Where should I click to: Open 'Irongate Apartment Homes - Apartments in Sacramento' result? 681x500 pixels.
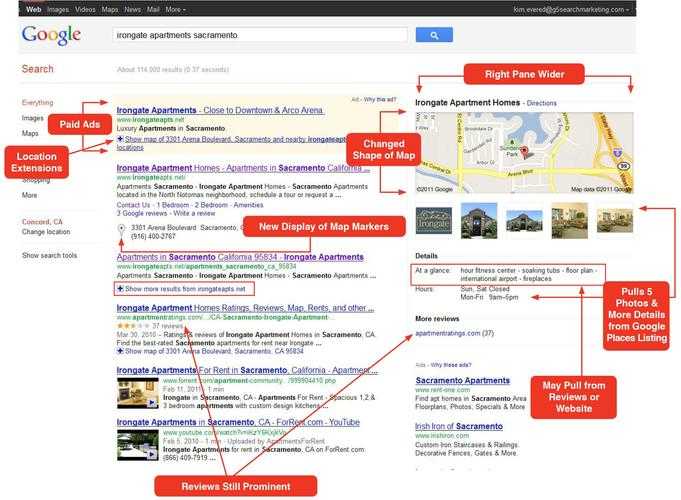[243, 168]
